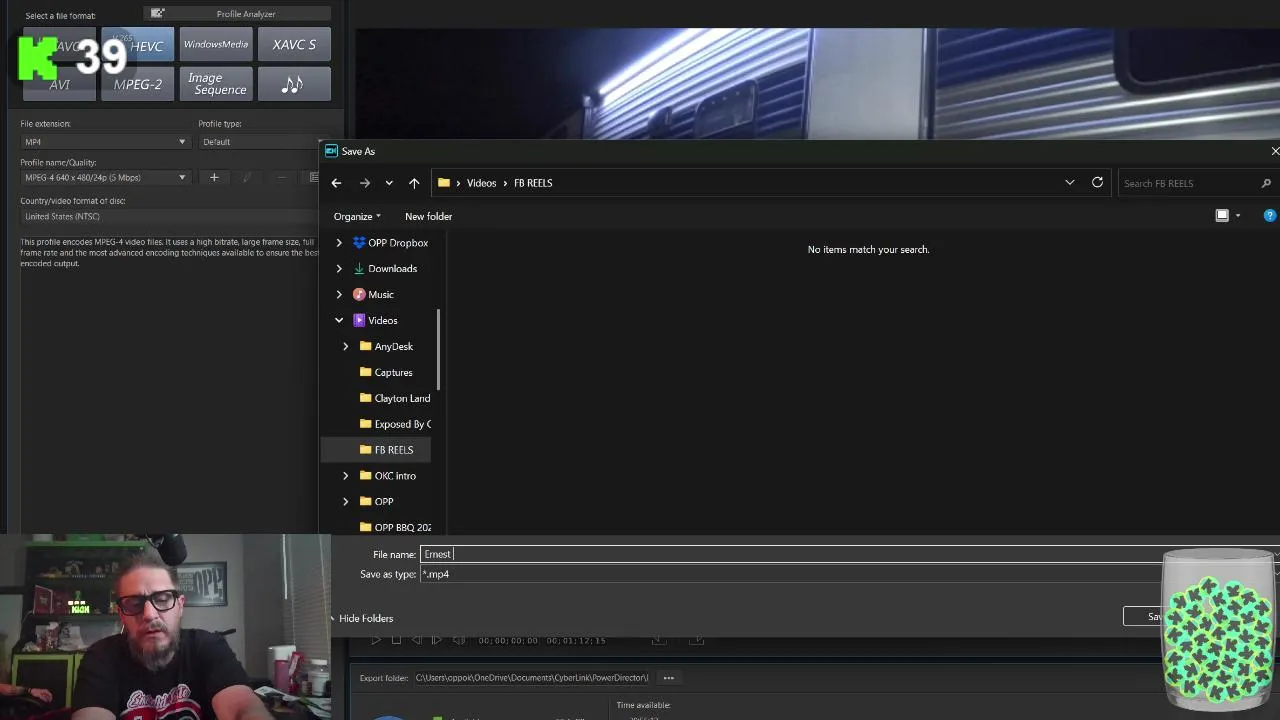The width and height of the screenshot is (1280, 720).
Task: Click the Export folder path field
Action: tap(532, 678)
